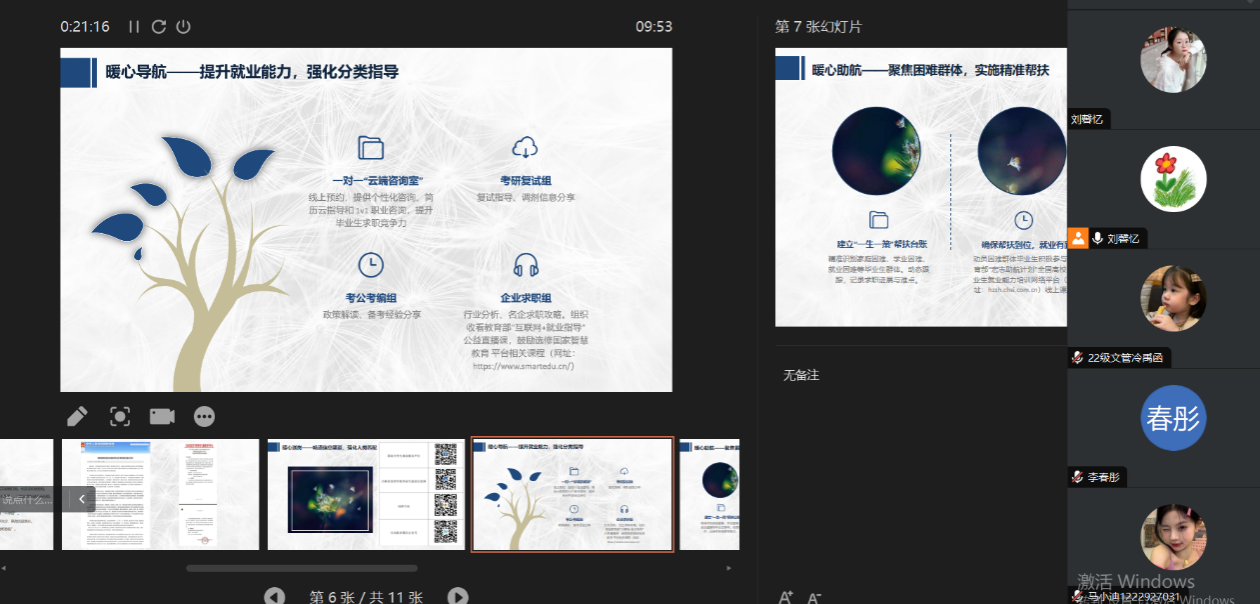
Task: Select the QR code slide thumbnail
Action: [366, 494]
